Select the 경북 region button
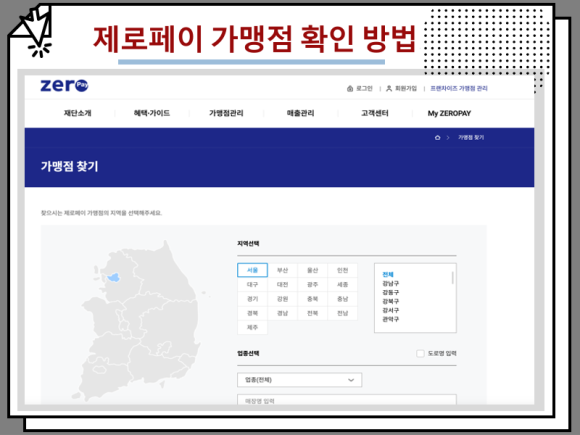 (252, 313)
